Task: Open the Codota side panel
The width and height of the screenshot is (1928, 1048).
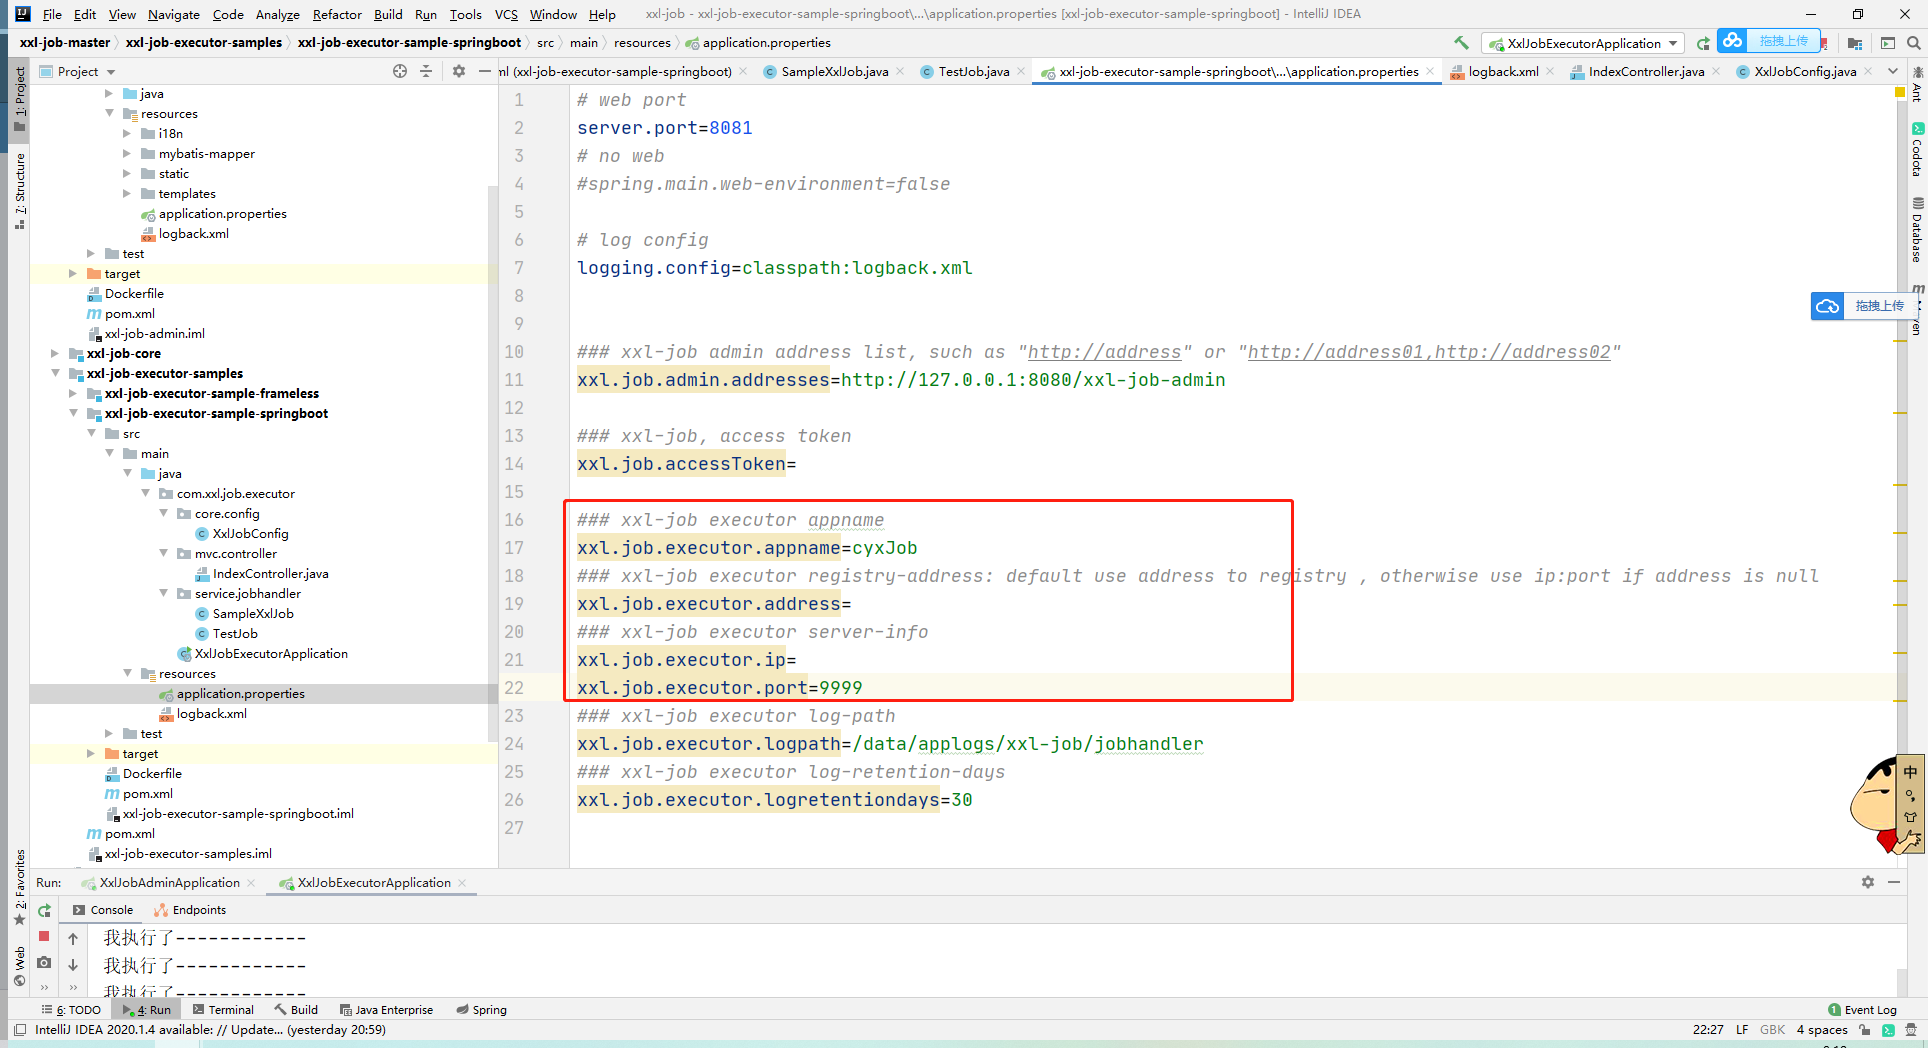Action: 1917,150
